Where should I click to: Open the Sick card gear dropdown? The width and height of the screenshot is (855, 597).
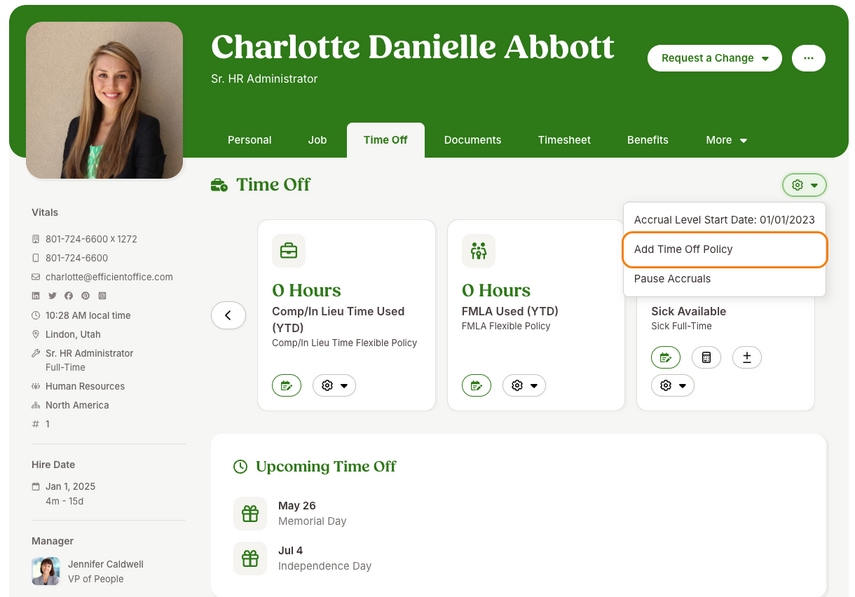(x=672, y=385)
